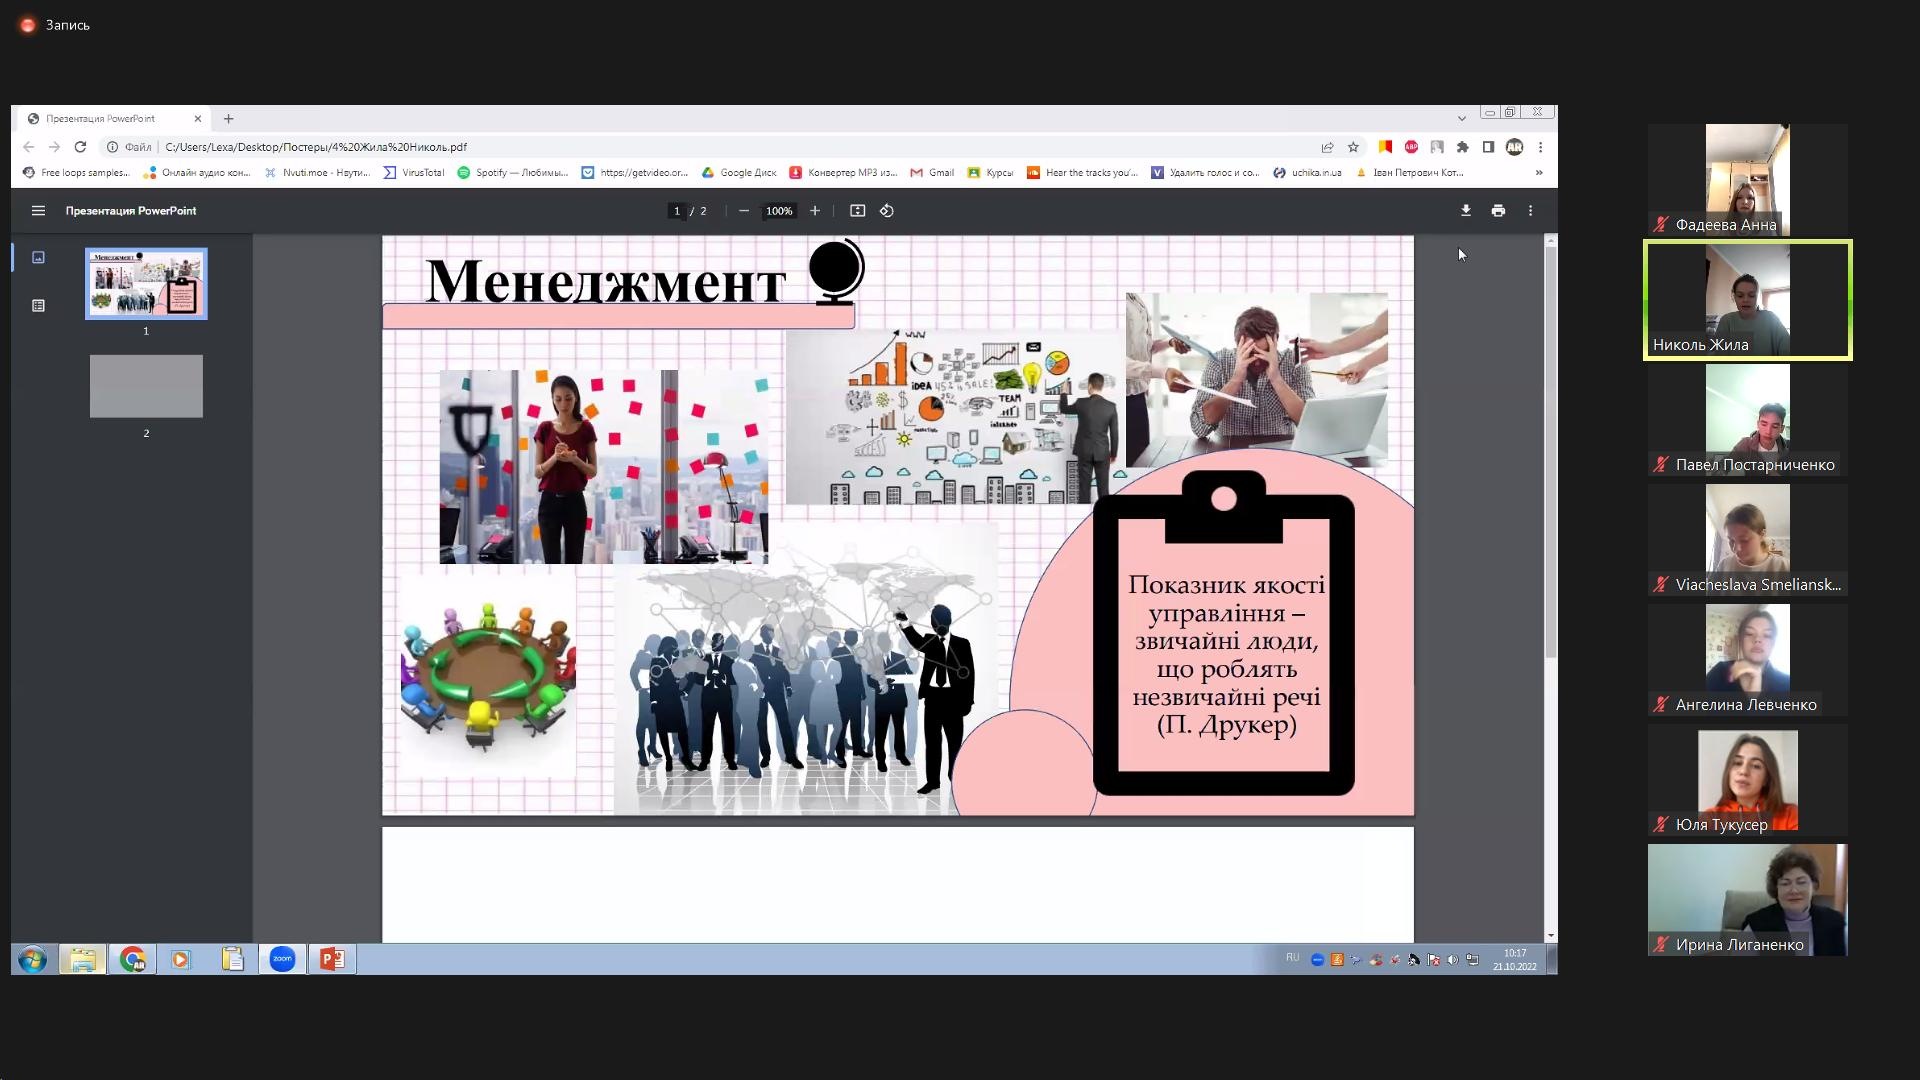1920x1080 pixels.
Task: Switch sidebar to thumbnails view
Action: point(38,258)
